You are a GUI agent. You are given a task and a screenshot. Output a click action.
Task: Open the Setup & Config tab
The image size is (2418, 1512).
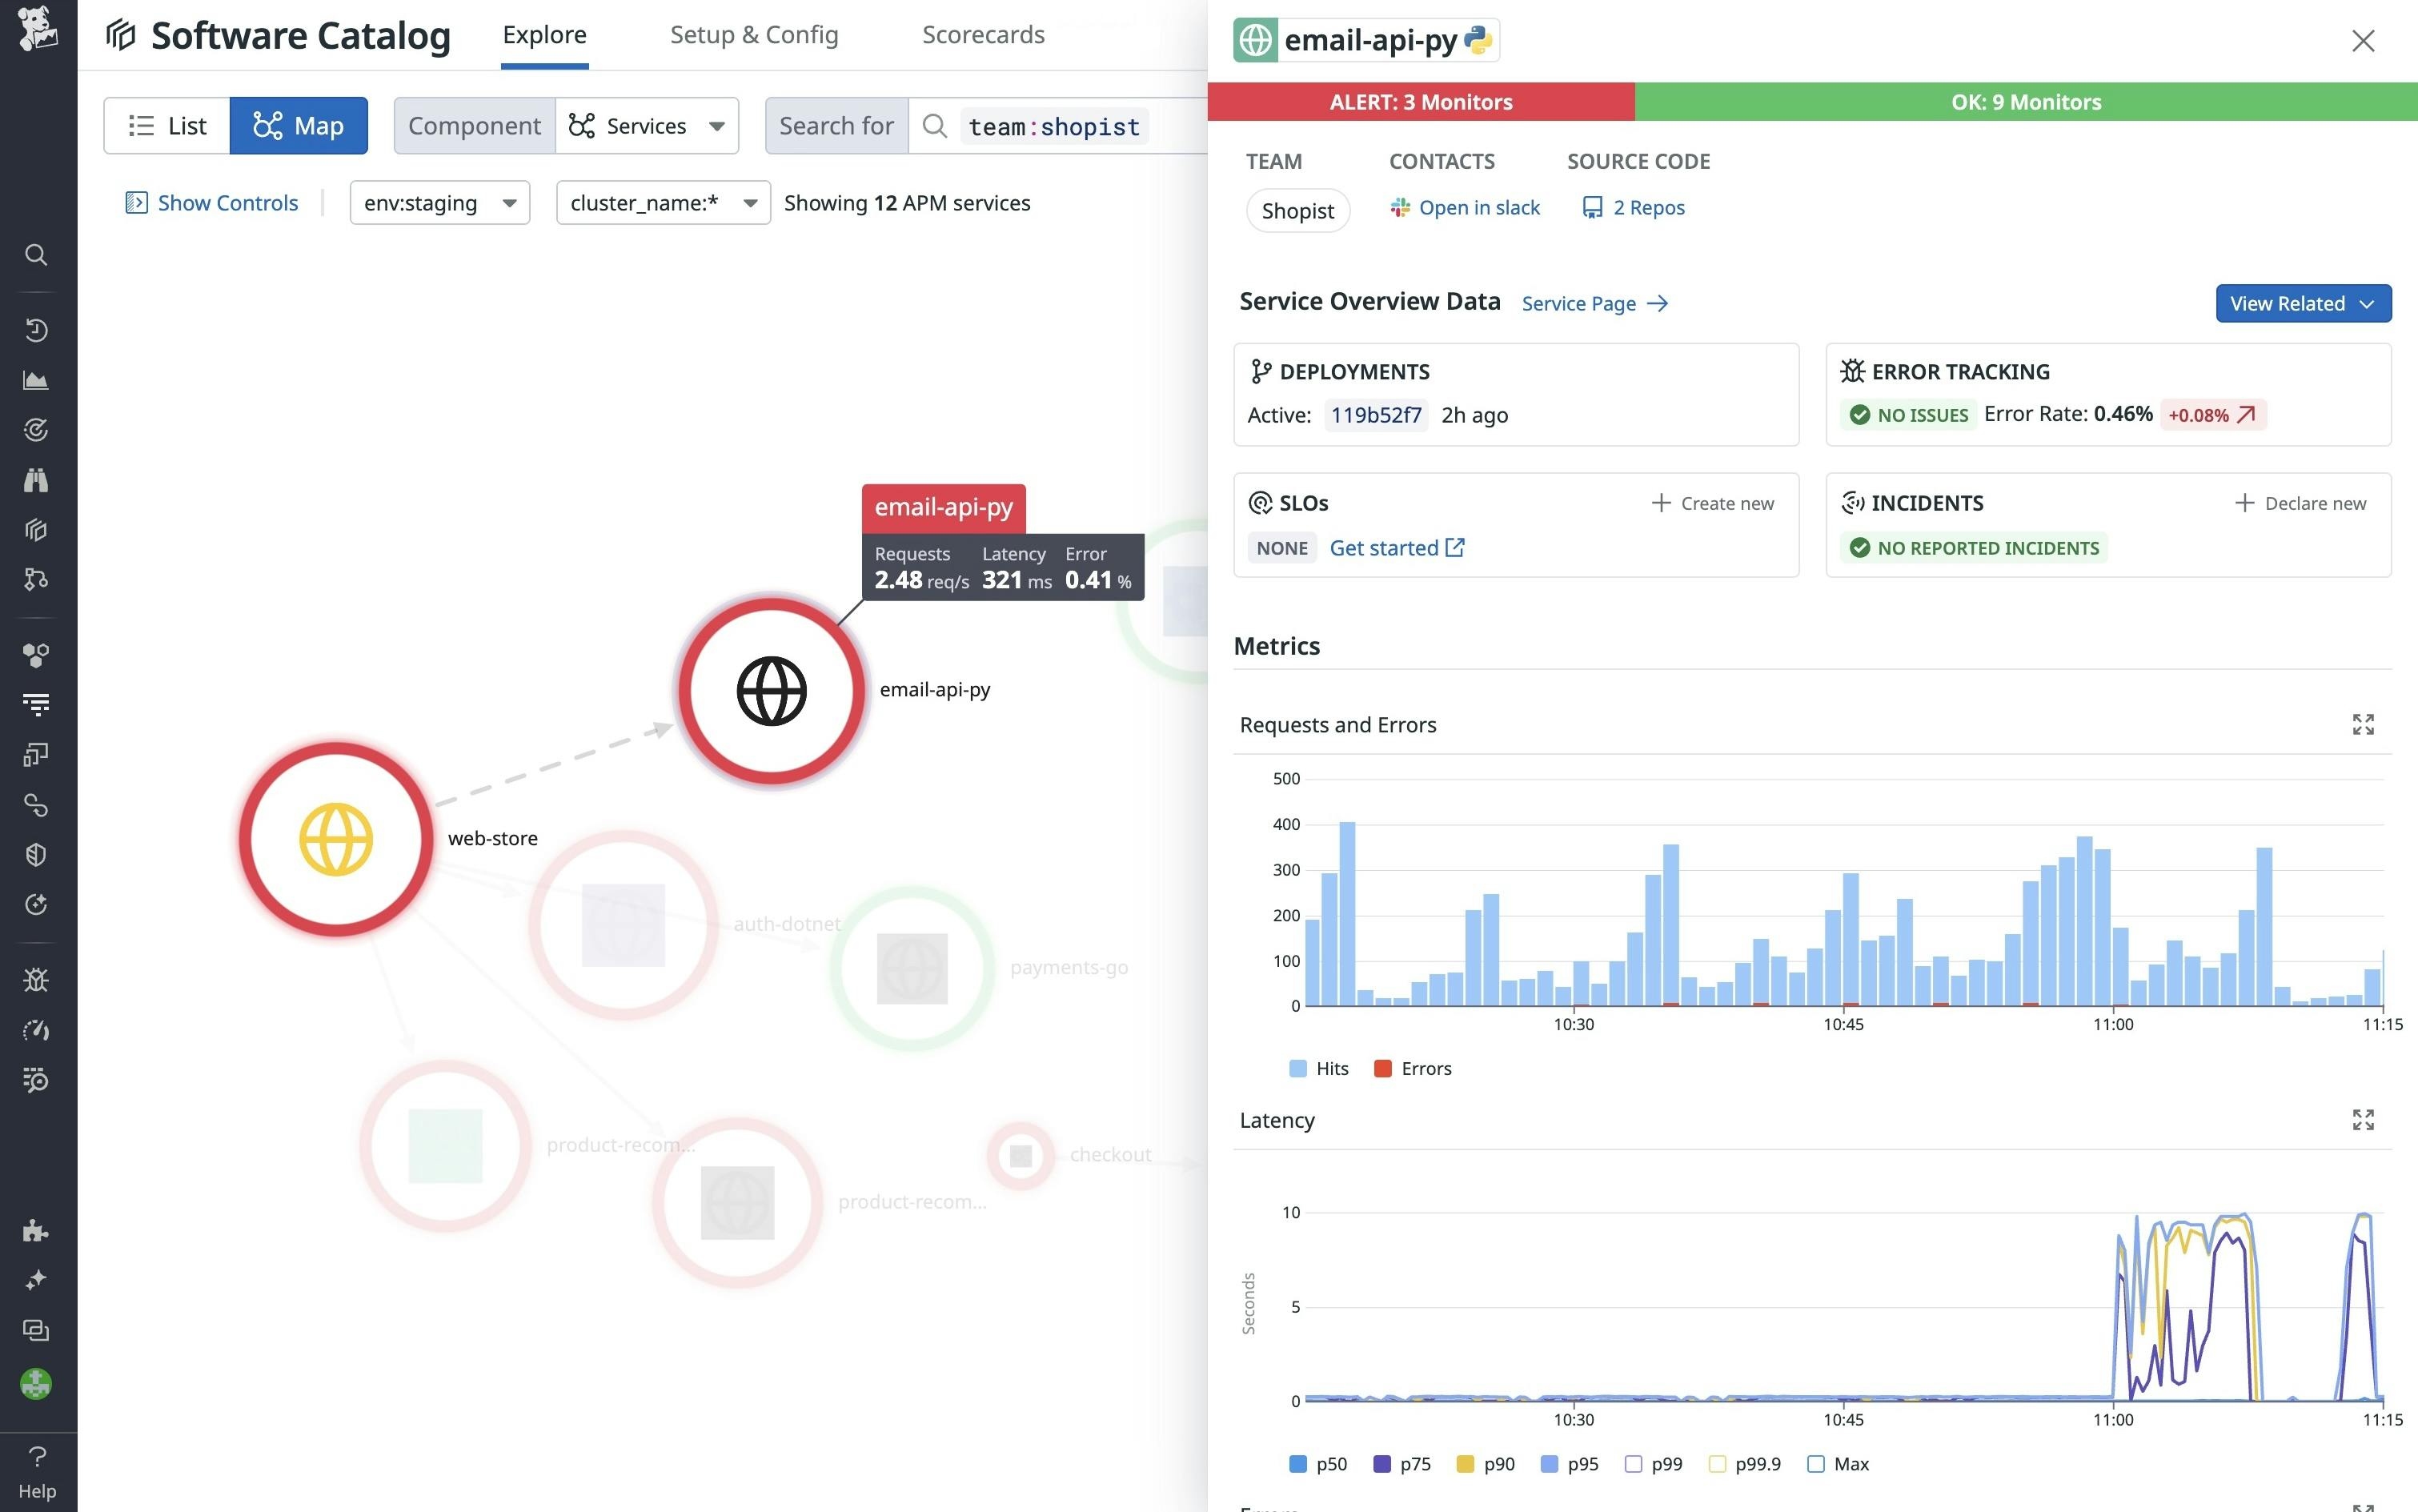point(754,34)
